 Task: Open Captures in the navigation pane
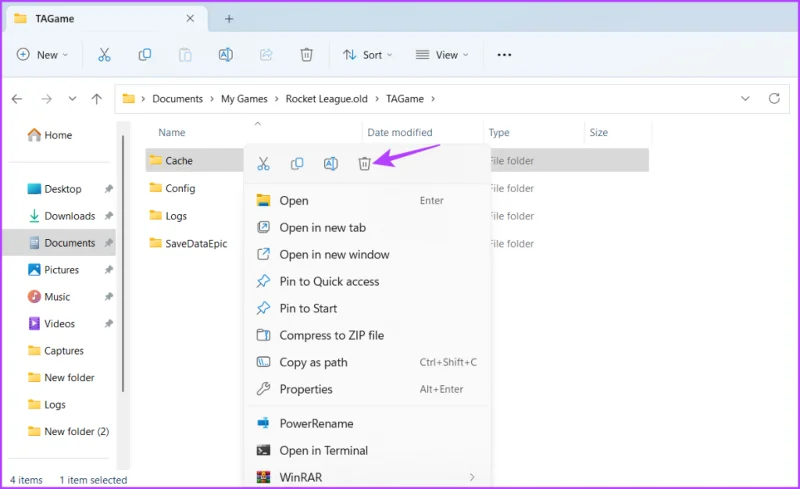[x=56, y=351]
